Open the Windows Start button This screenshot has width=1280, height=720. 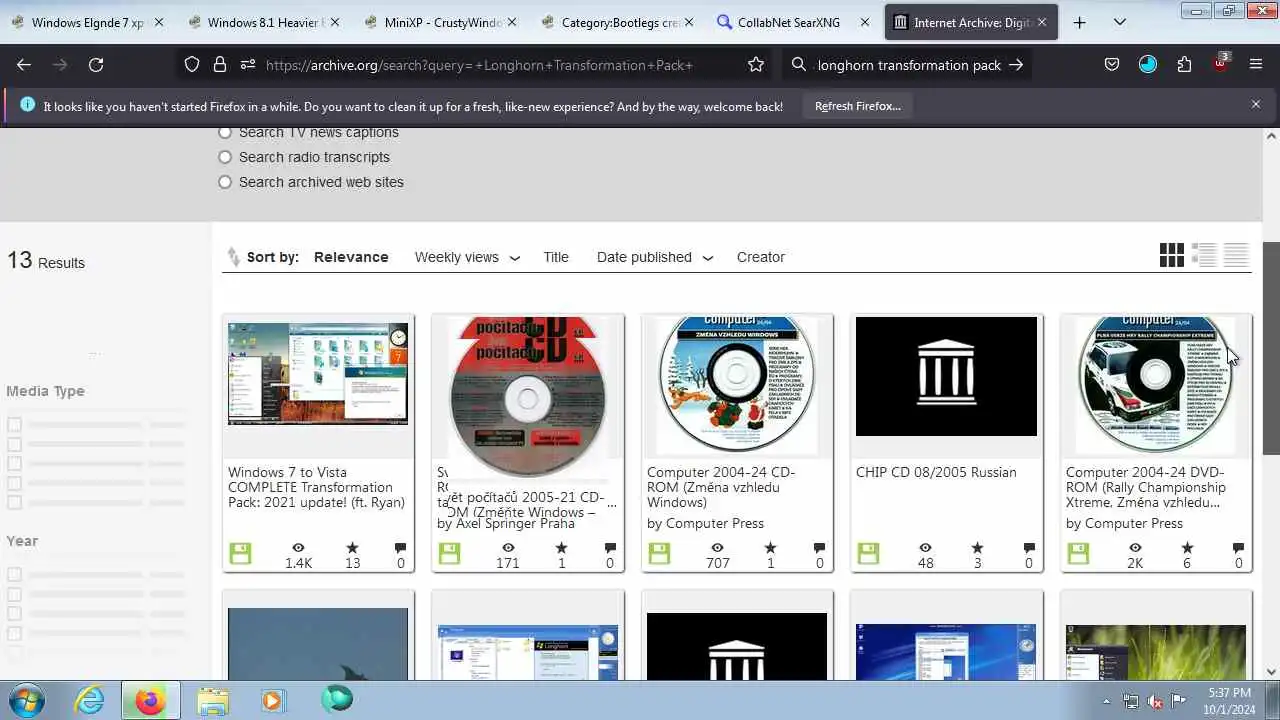[x=26, y=699]
